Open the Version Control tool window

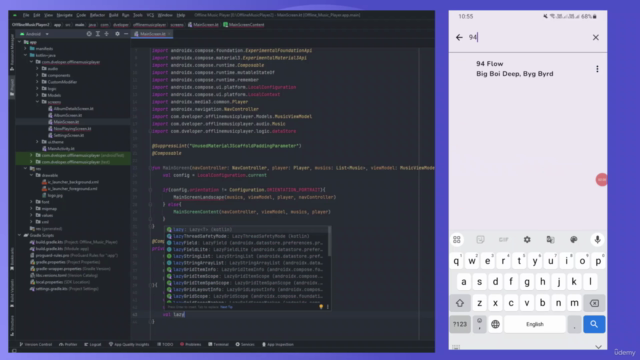click(x=36, y=344)
